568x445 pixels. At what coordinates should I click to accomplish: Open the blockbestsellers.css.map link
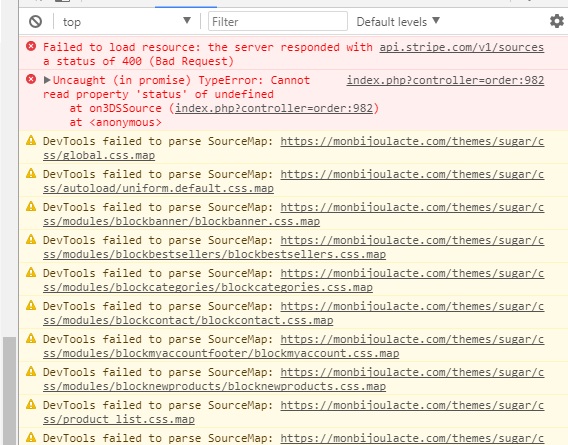click(293, 247)
